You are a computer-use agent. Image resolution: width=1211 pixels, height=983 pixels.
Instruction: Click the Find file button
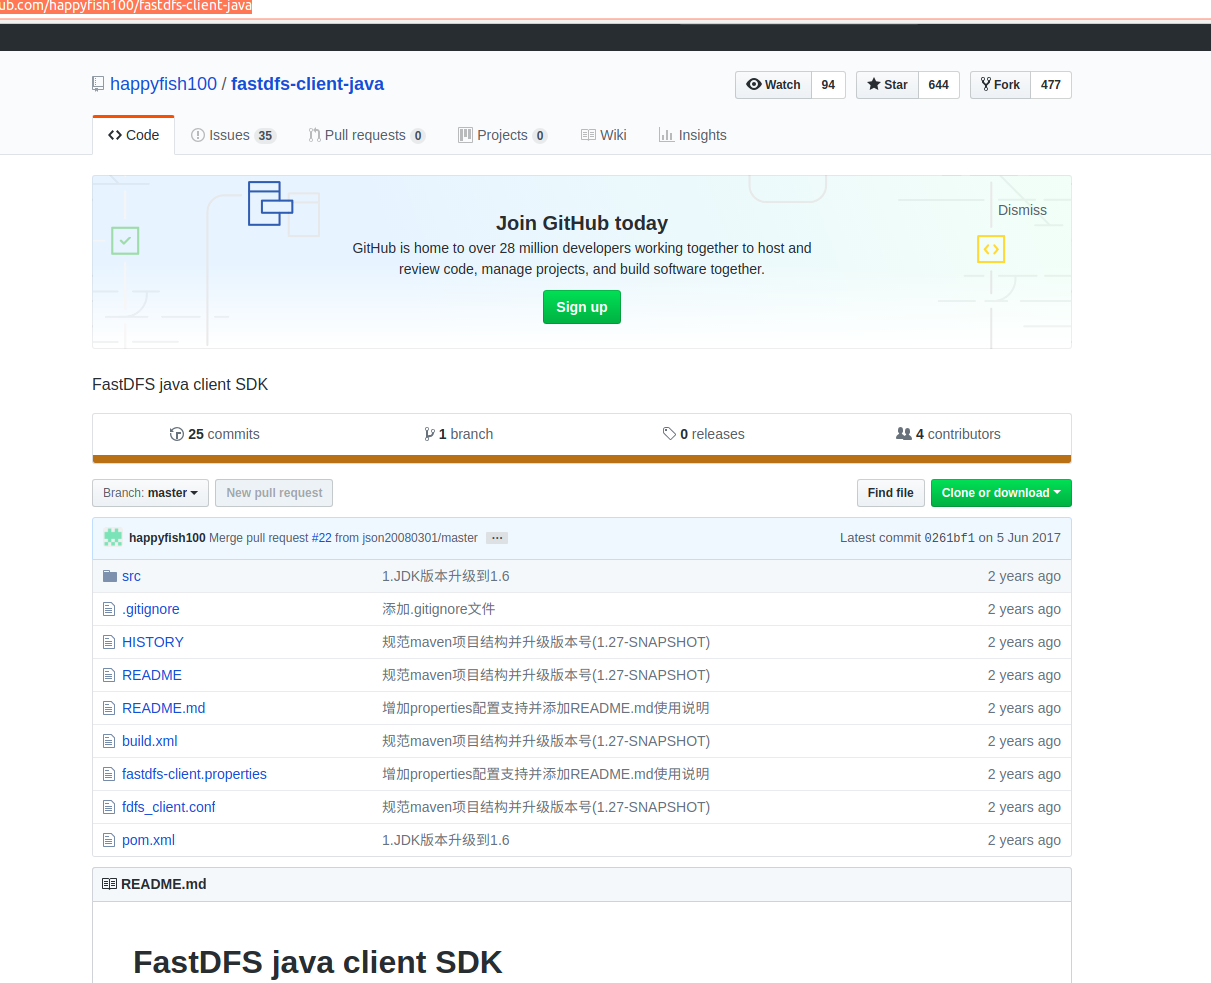click(x=890, y=493)
